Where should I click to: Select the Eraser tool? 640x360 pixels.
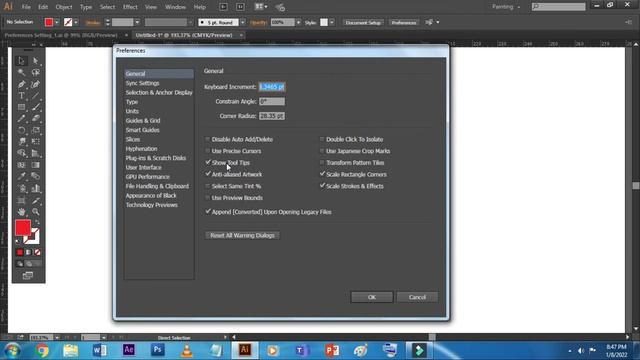click(x=36, y=118)
